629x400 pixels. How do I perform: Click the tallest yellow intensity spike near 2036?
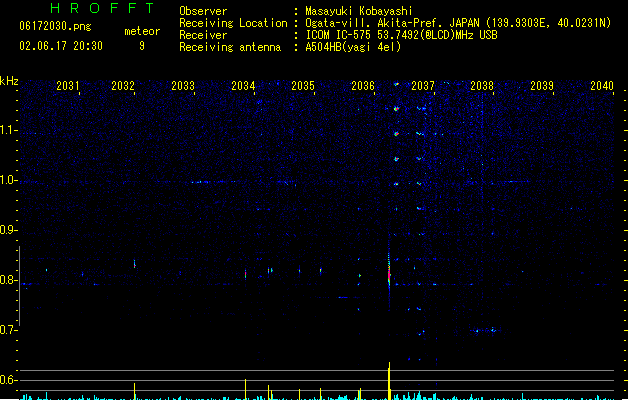click(389, 381)
